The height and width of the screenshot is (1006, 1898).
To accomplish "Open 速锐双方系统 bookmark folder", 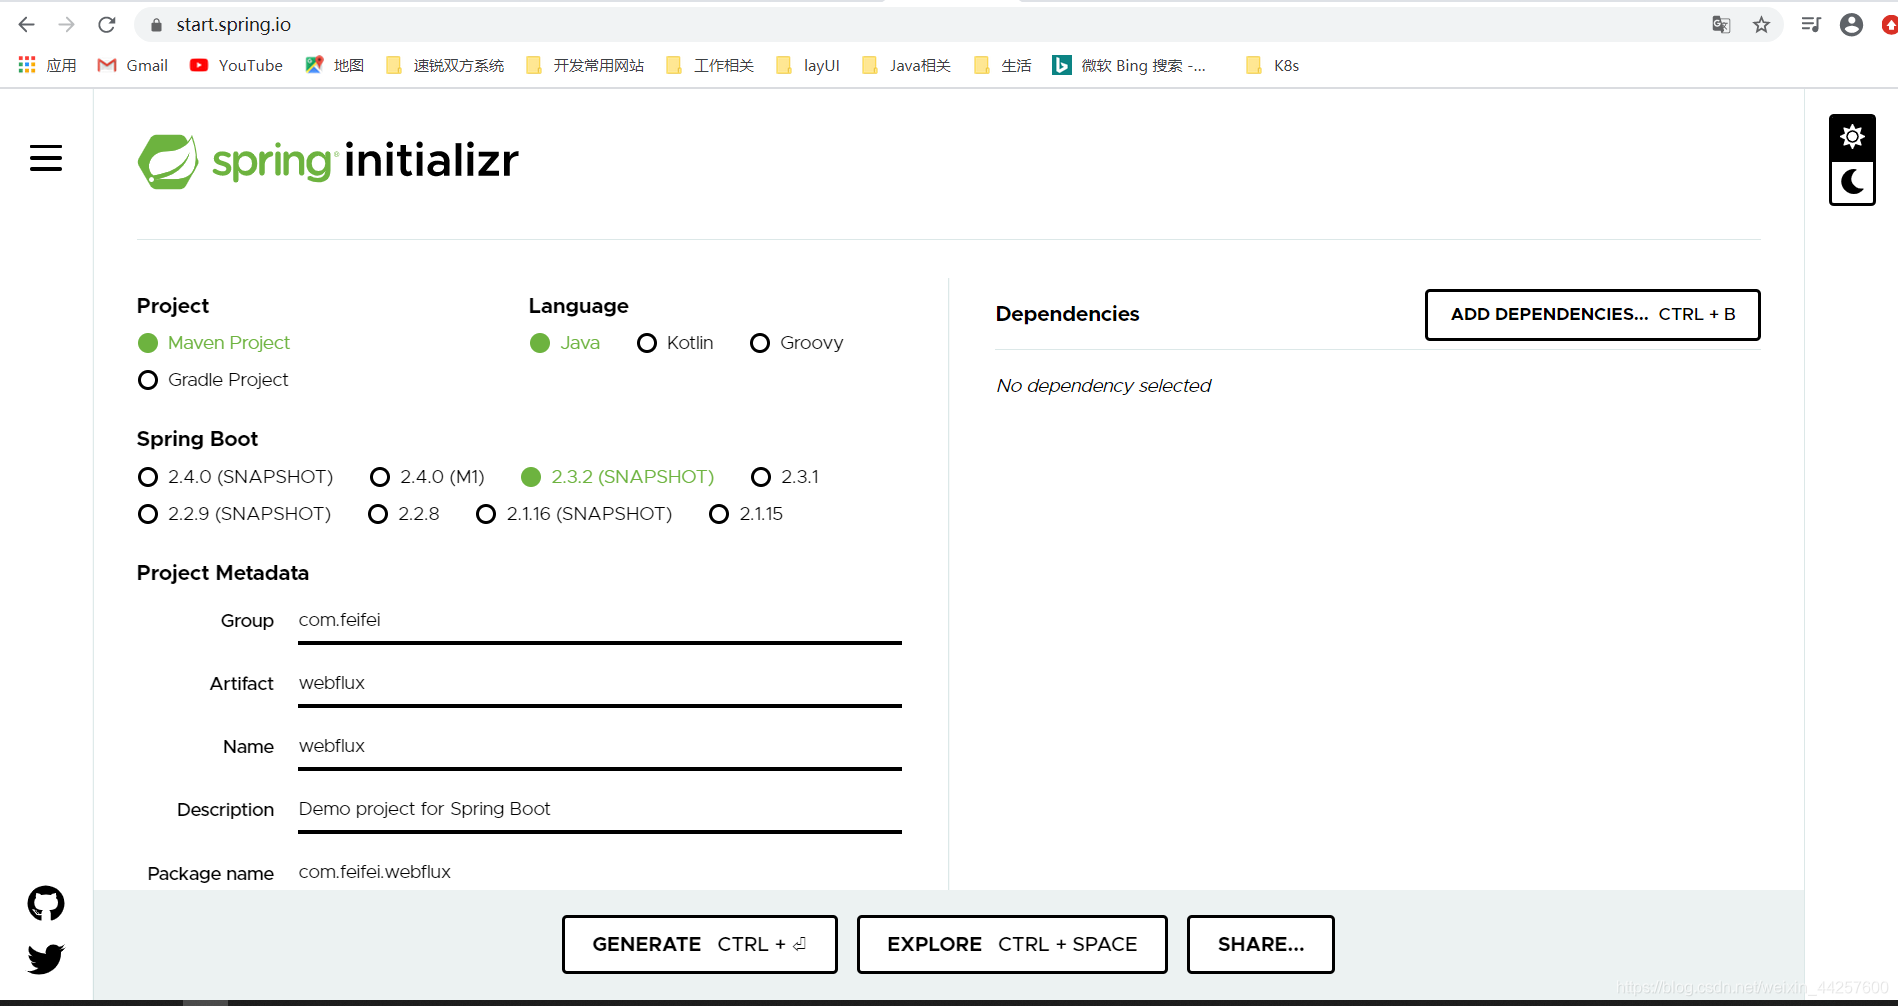I will 445,65.
